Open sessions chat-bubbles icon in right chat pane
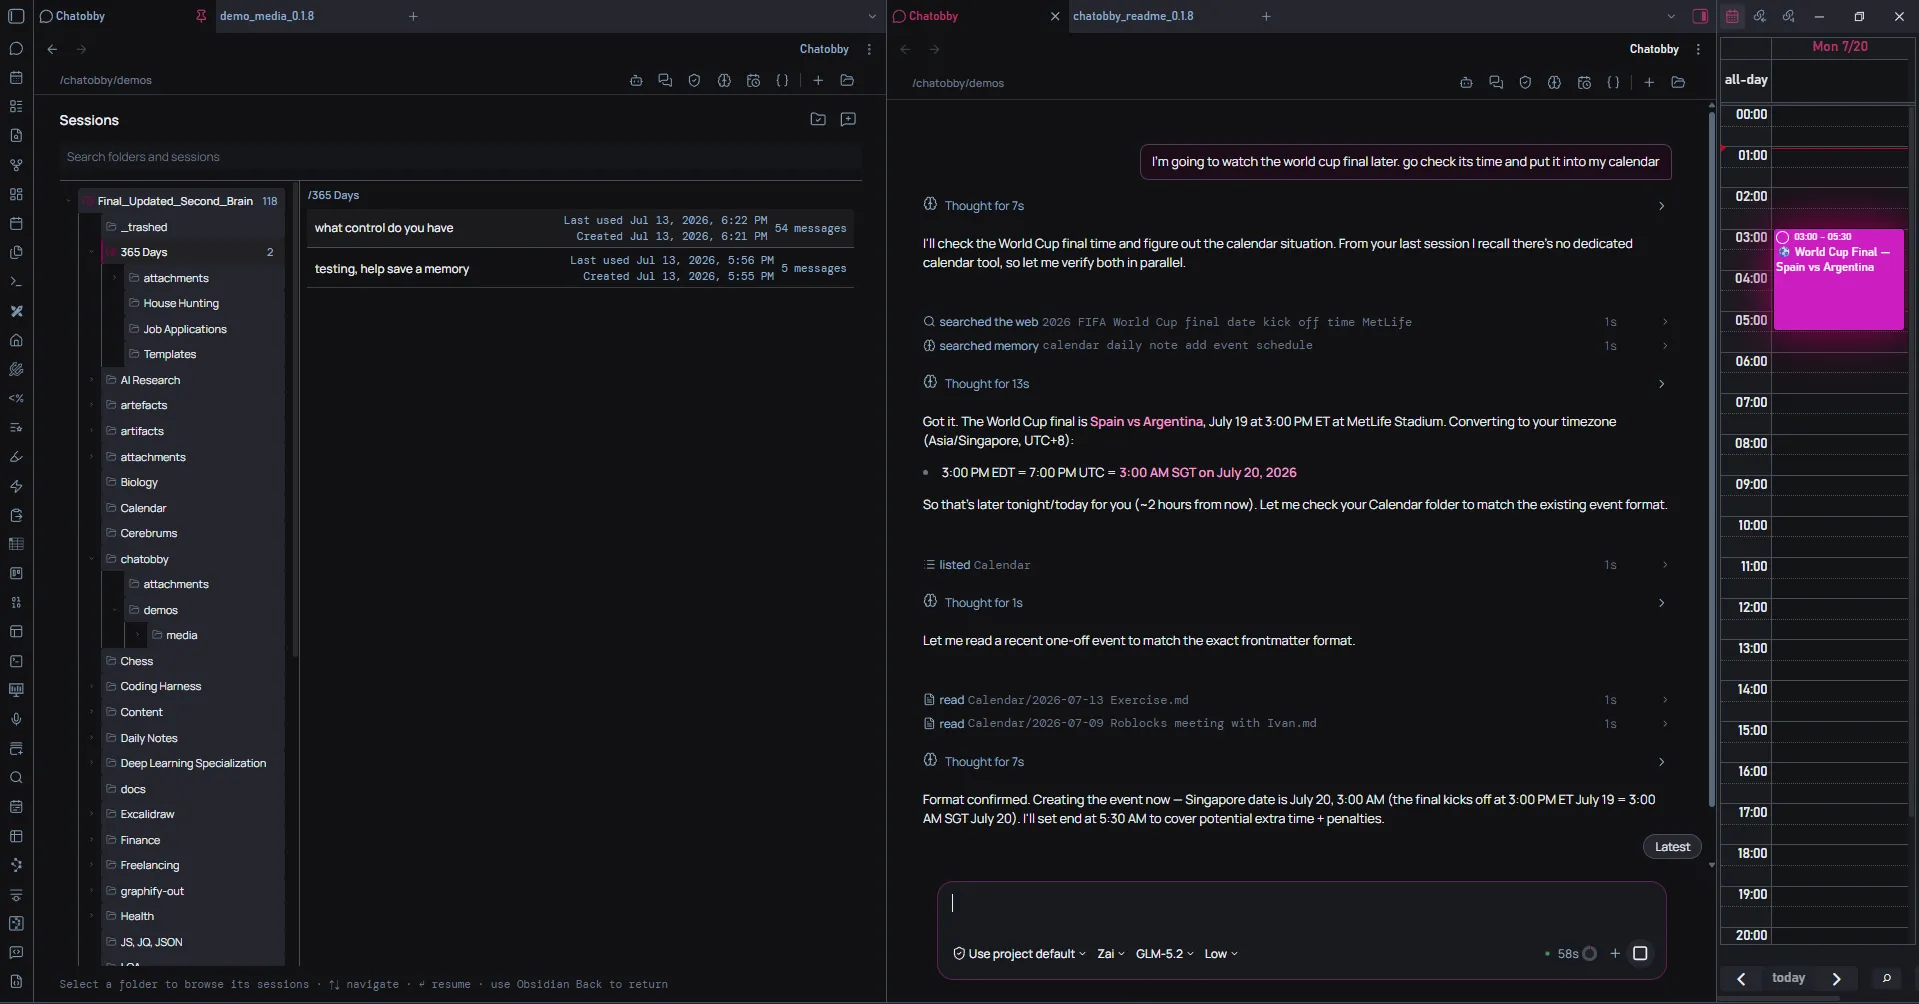The width and height of the screenshot is (1919, 1004). click(x=1496, y=83)
